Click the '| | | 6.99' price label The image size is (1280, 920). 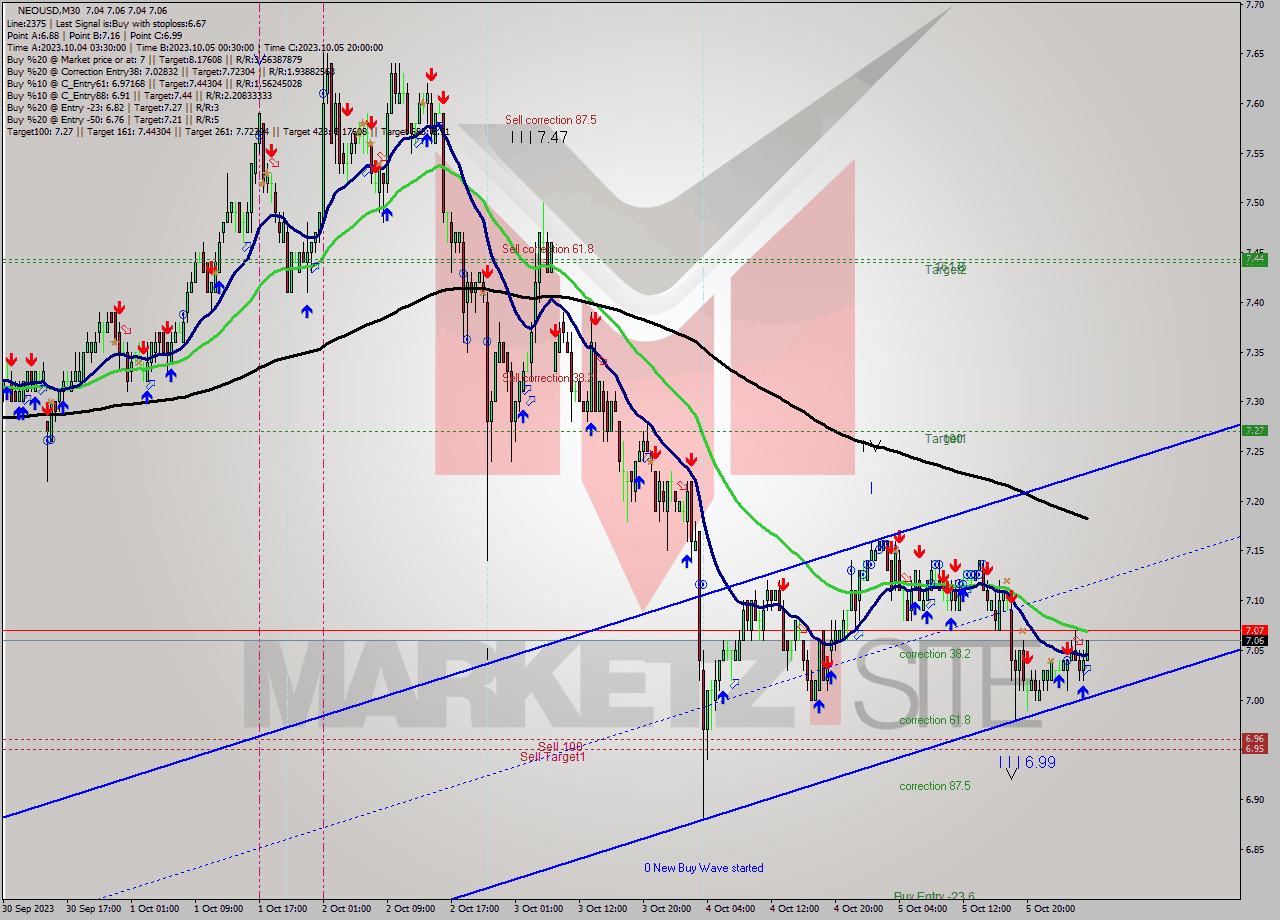1026,762
